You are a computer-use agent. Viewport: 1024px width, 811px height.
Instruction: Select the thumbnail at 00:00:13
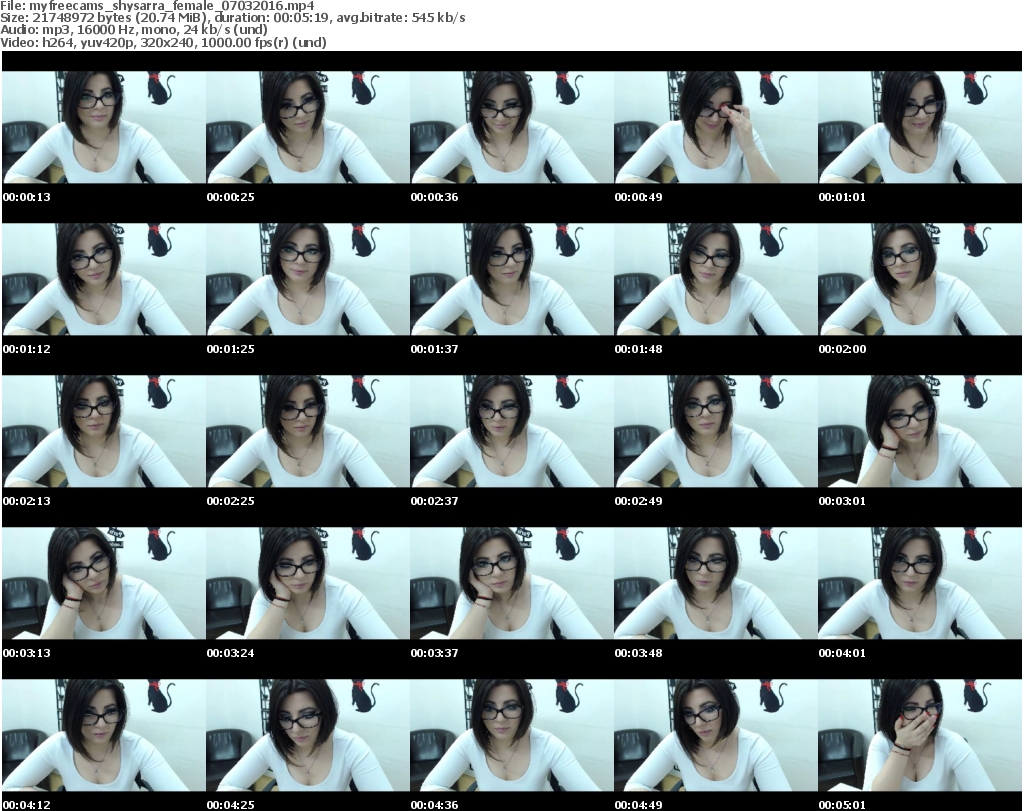coord(104,127)
